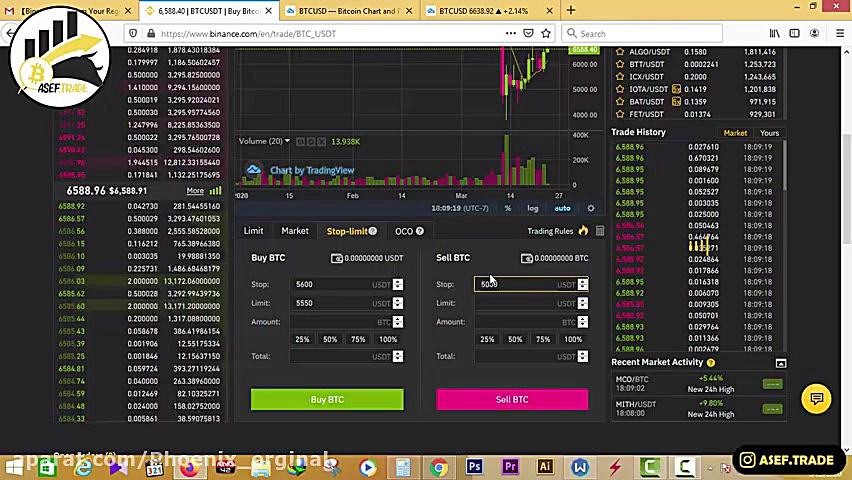Click the fee calculator icon beside Trading Rules
The height and width of the screenshot is (480, 852).
click(600, 231)
